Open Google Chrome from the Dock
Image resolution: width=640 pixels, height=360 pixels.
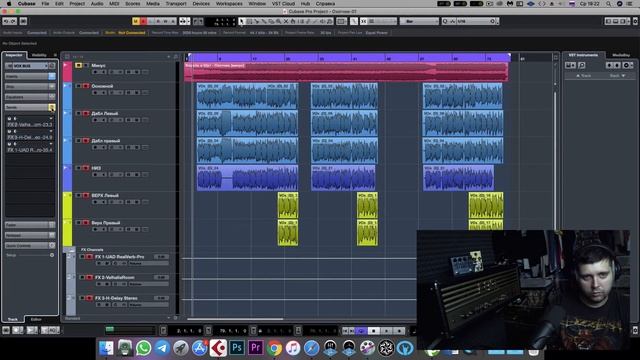(274, 348)
